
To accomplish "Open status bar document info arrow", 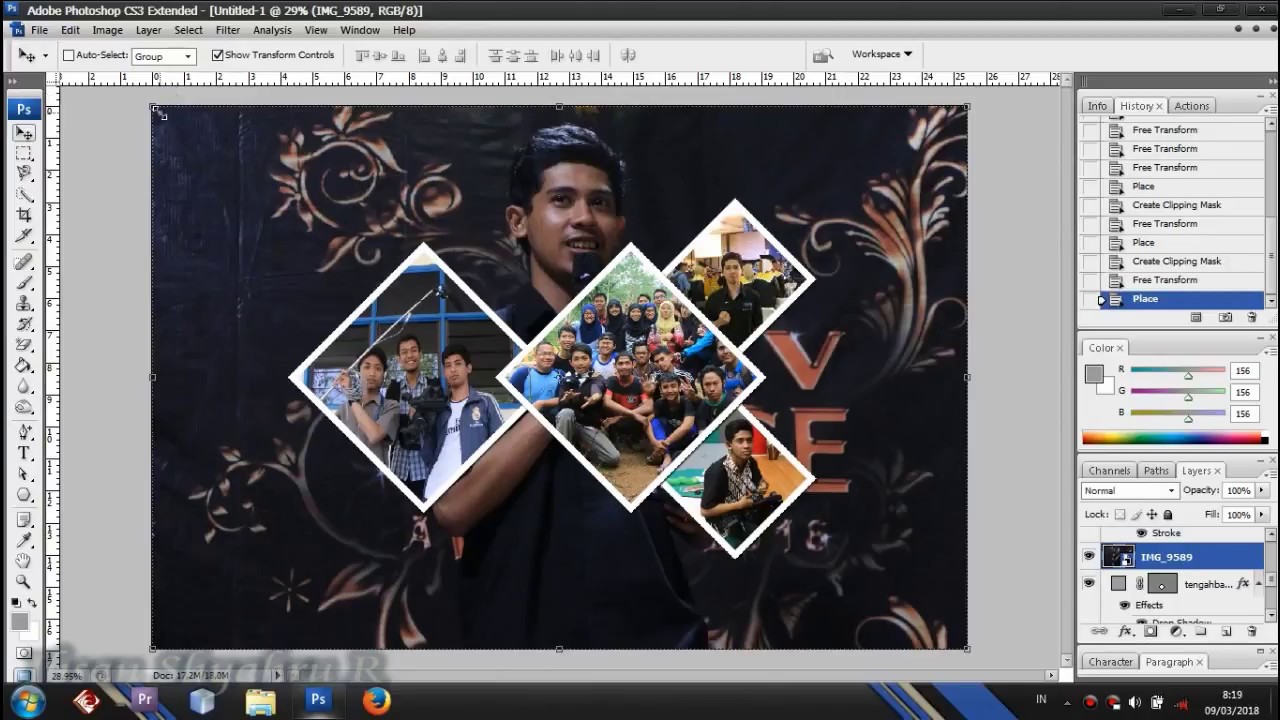I will point(277,676).
